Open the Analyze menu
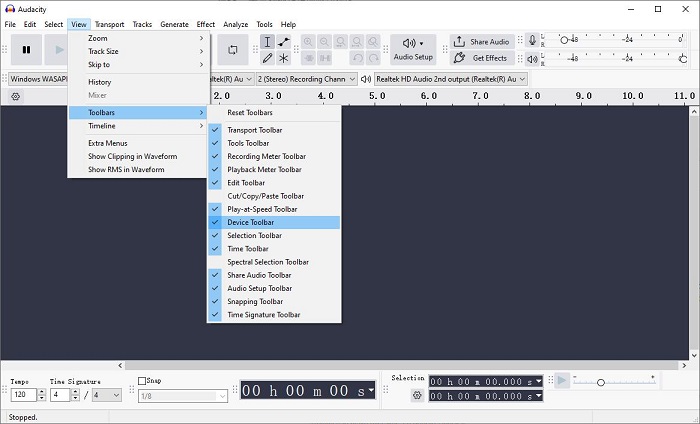700x424 pixels. (x=236, y=24)
